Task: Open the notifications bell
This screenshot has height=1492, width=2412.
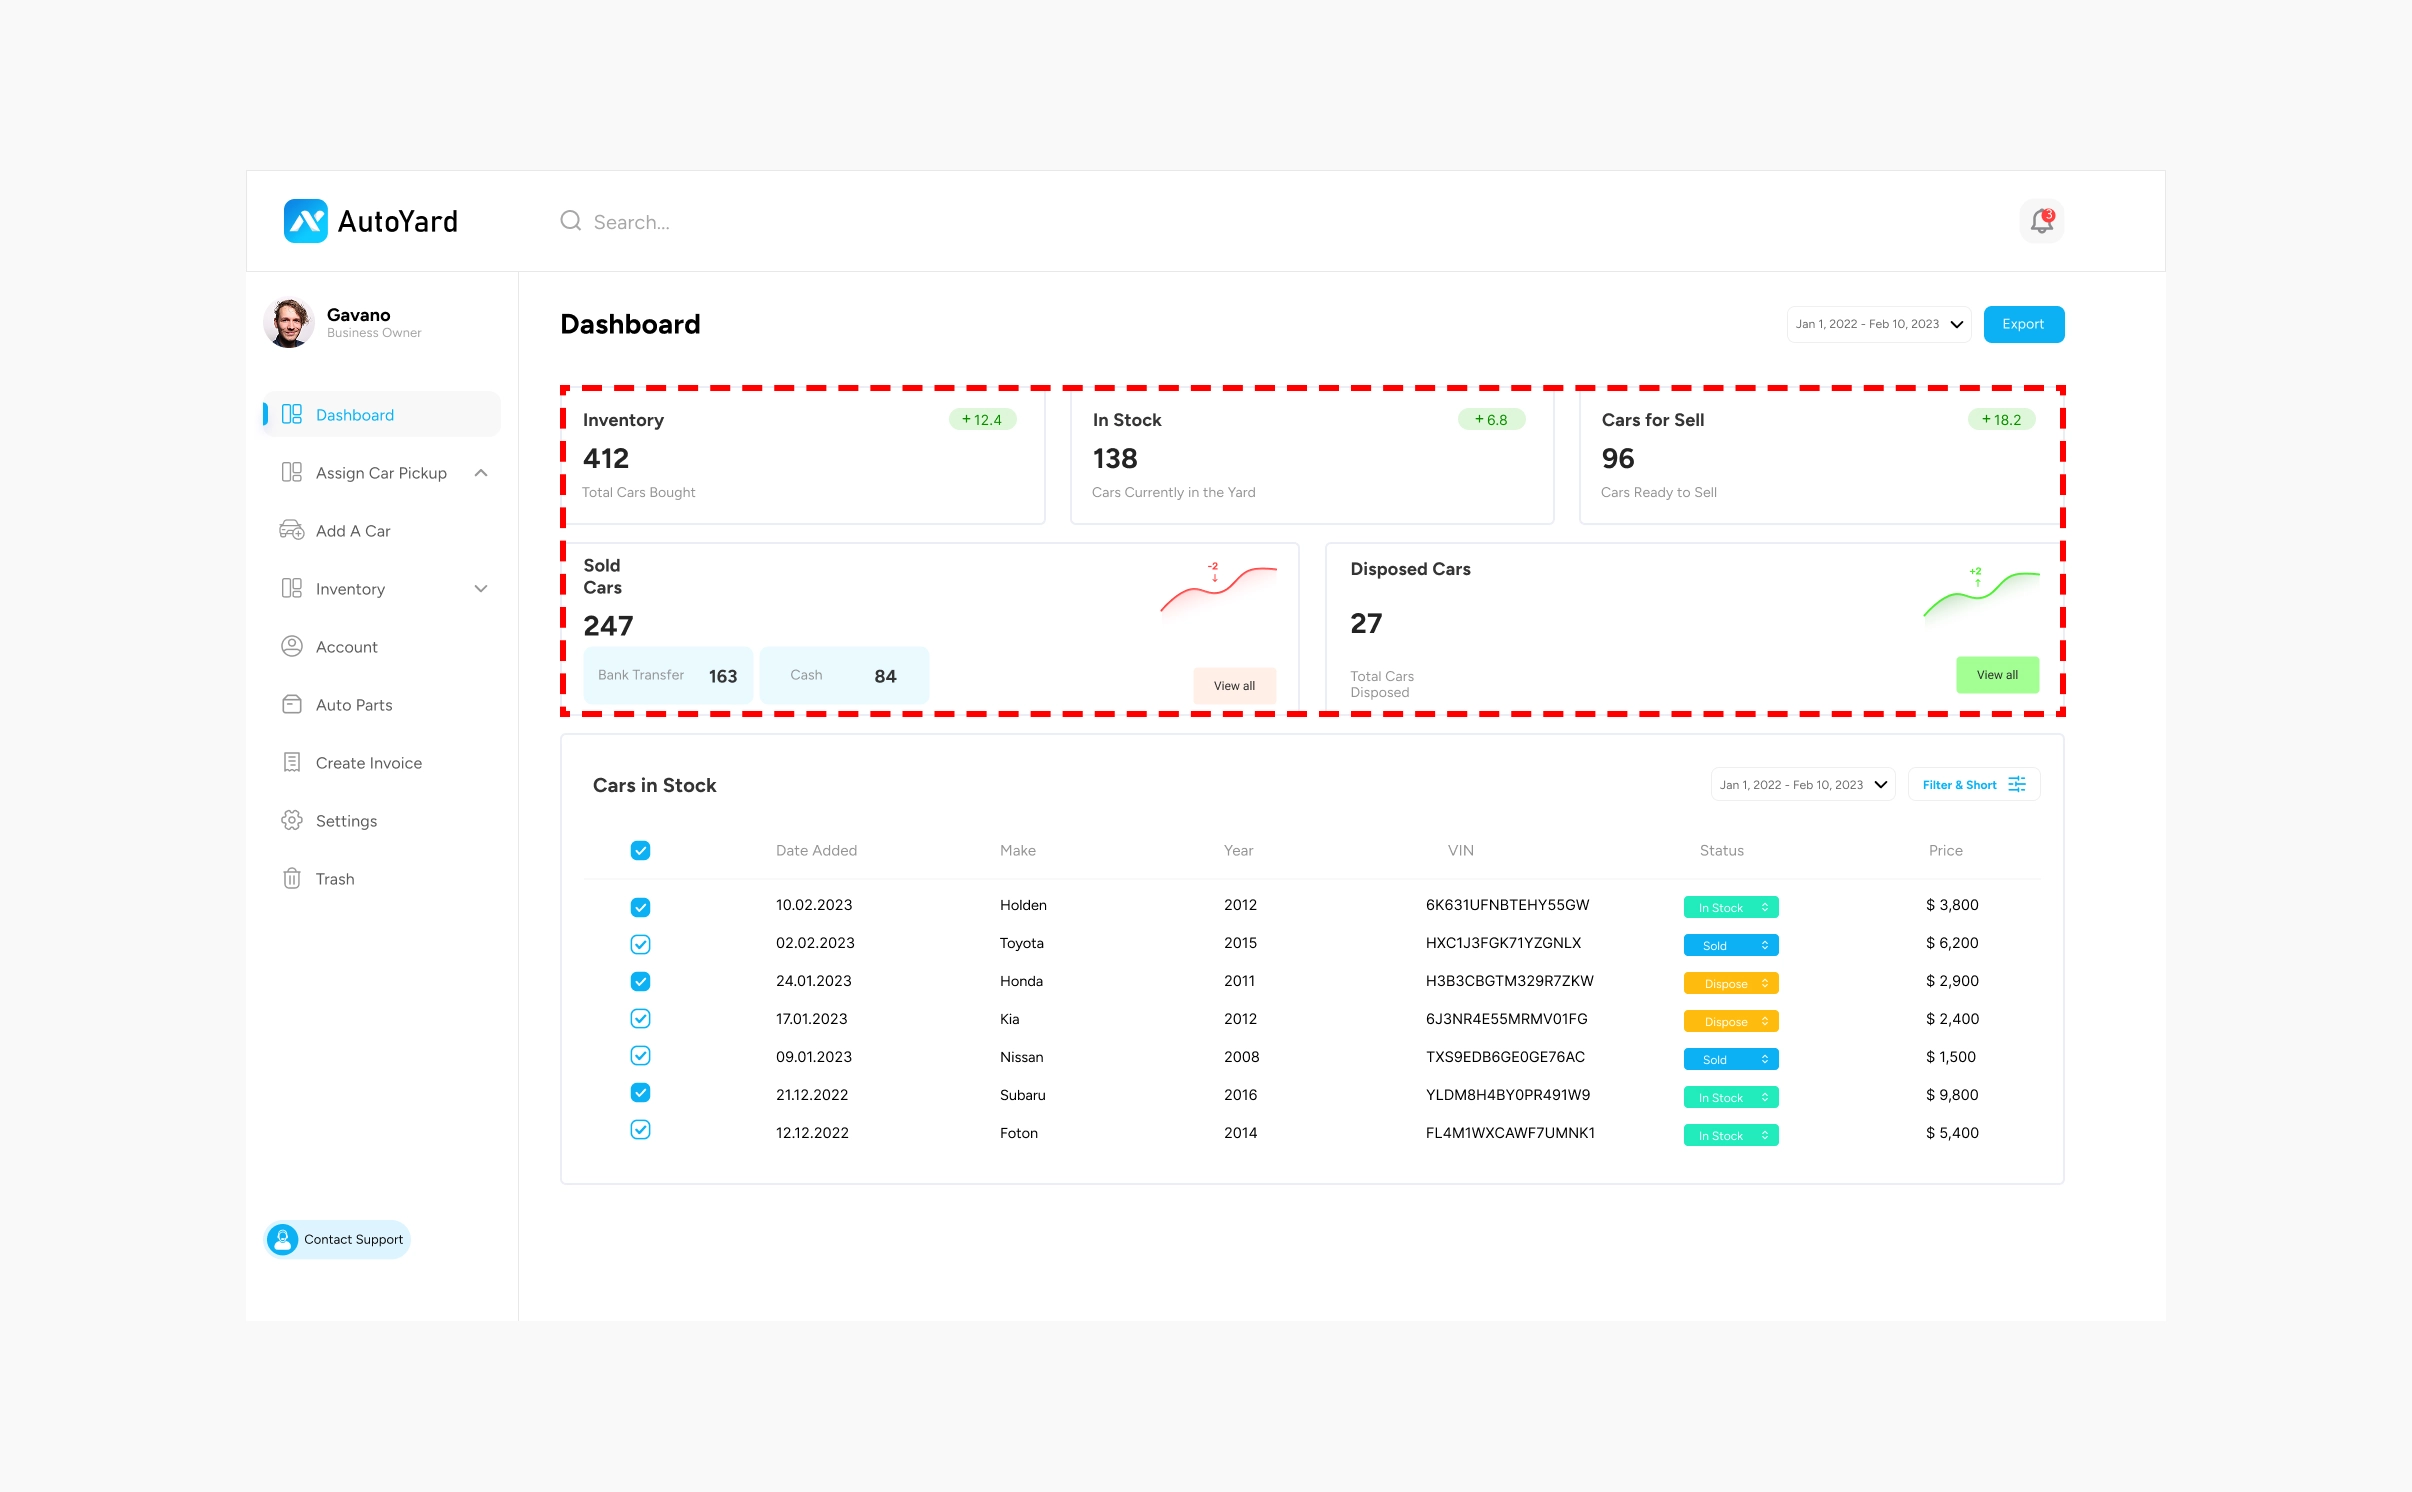Action: [2041, 221]
